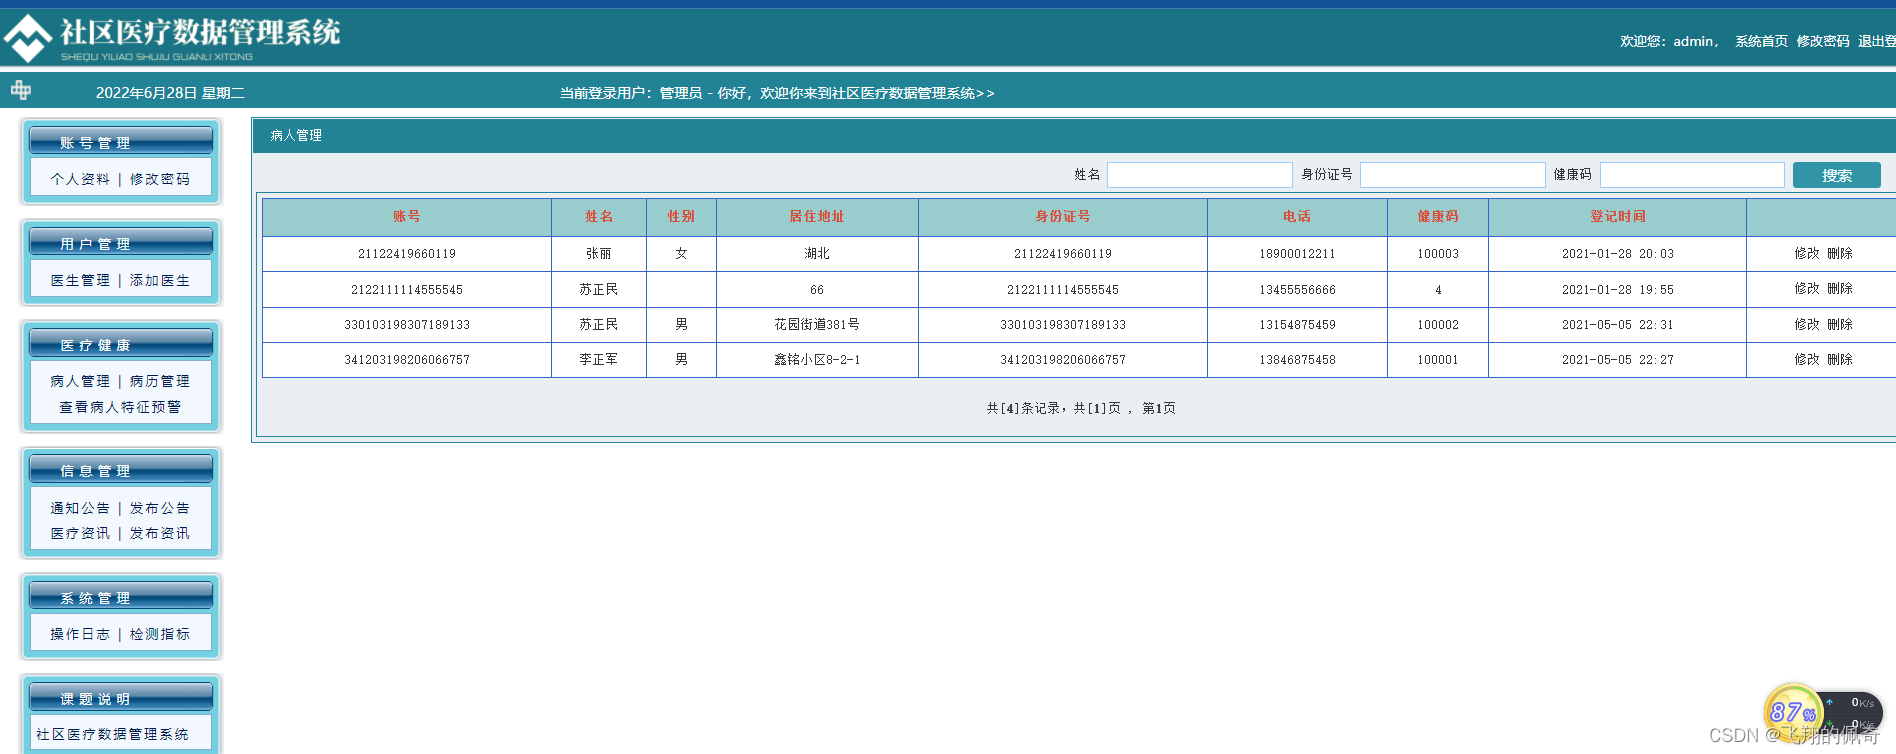Screen dimensions: 1896x754
Task: Click 退出登录 in top header
Action: tap(1877, 41)
